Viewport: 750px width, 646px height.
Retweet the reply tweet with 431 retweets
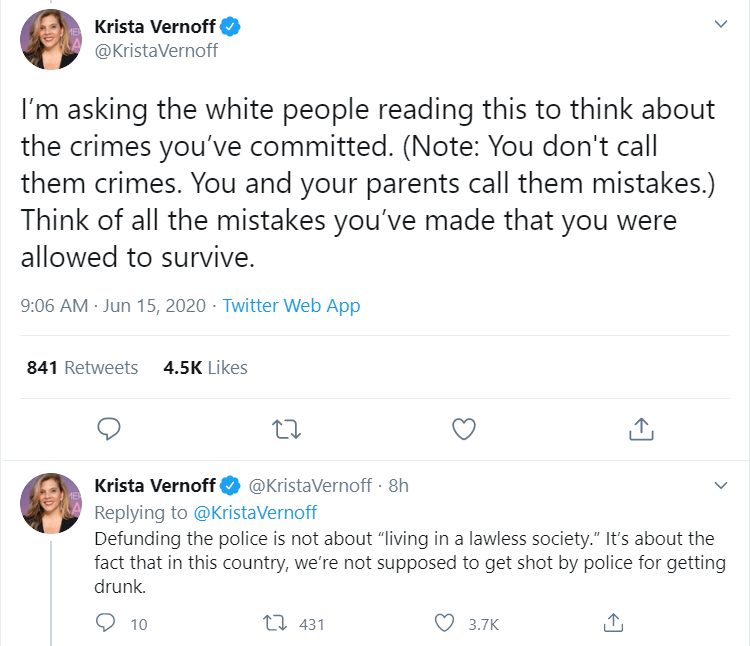[275, 623]
